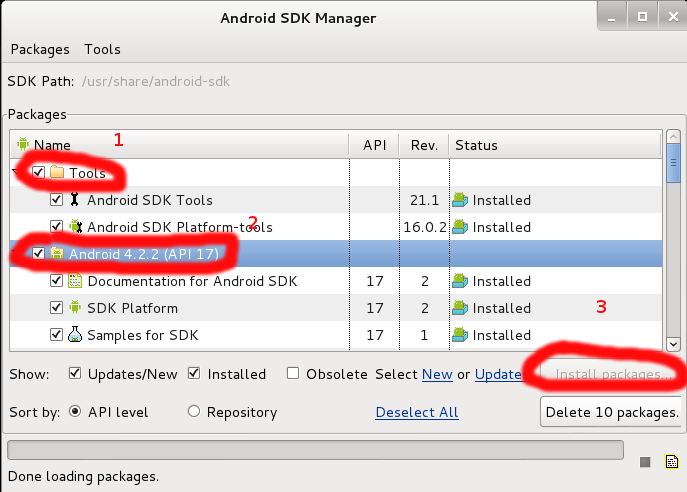Click the SDK Platform android icon
687x492 pixels.
tap(75, 308)
